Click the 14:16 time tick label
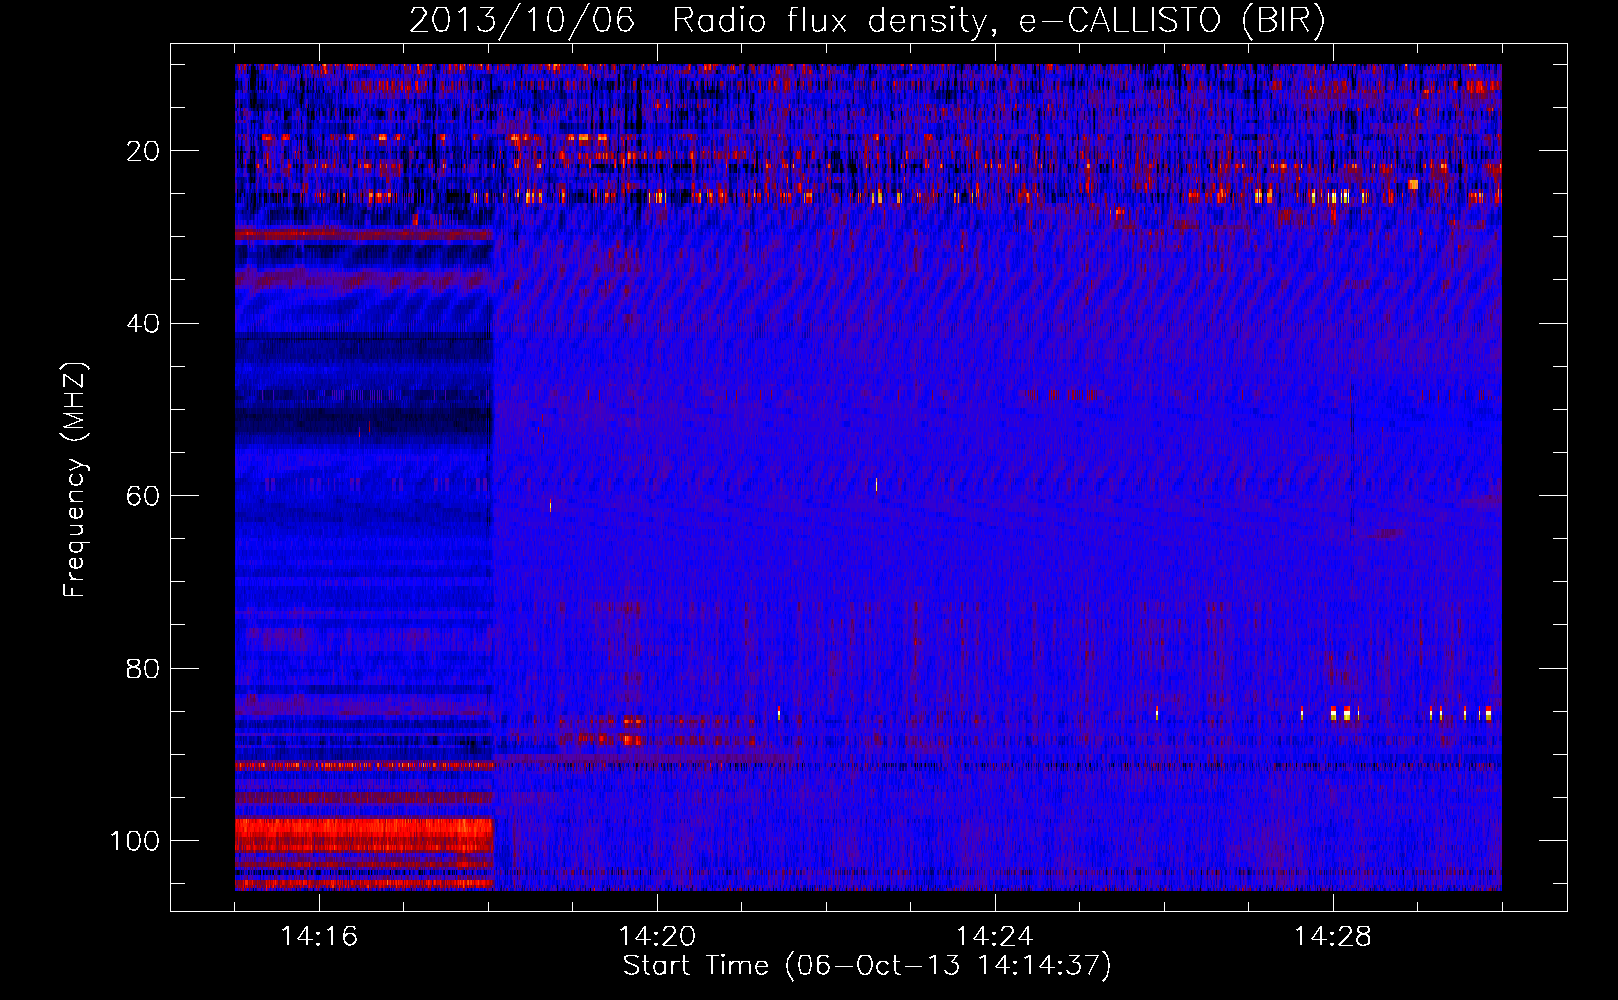The width and height of the screenshot is (1618, 1000). [x=319, y=937]
